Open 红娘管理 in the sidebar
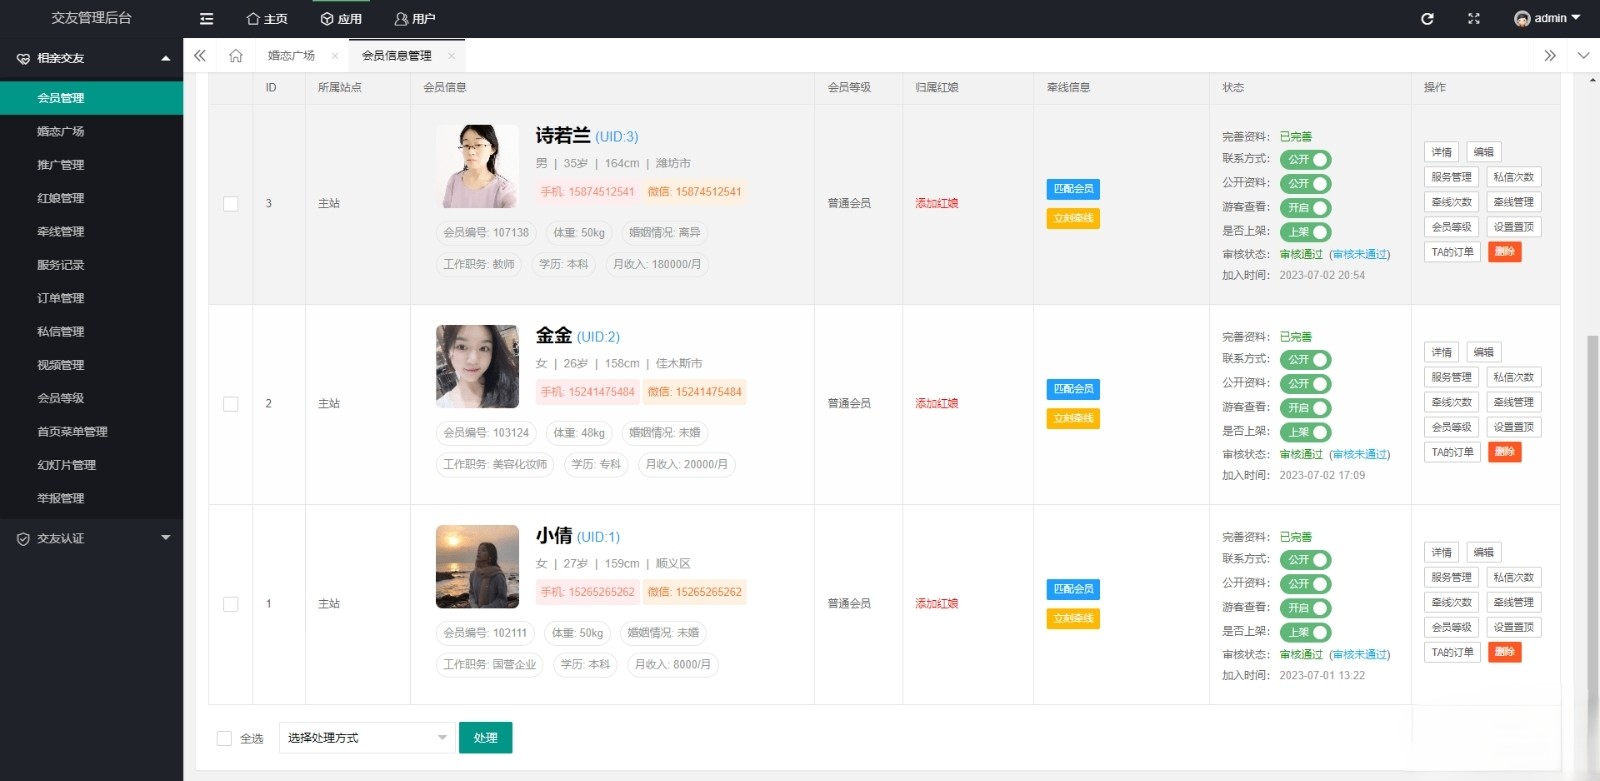 (91, 198)
